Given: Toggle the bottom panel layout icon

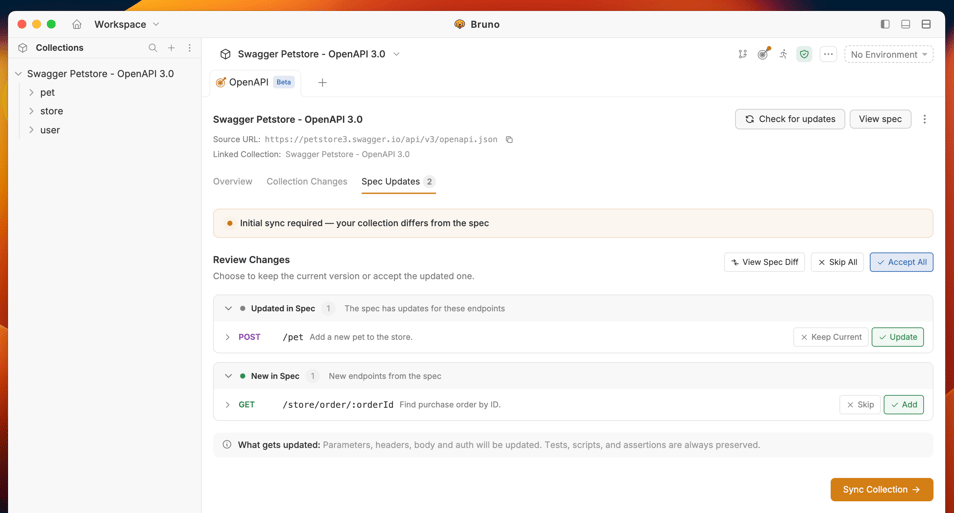Looking at the screenshot, I should pos(905,24).
